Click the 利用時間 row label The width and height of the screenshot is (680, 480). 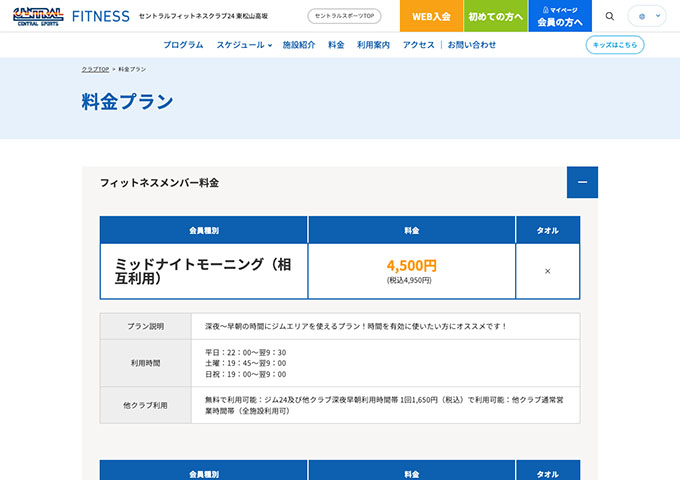(145, 363)
